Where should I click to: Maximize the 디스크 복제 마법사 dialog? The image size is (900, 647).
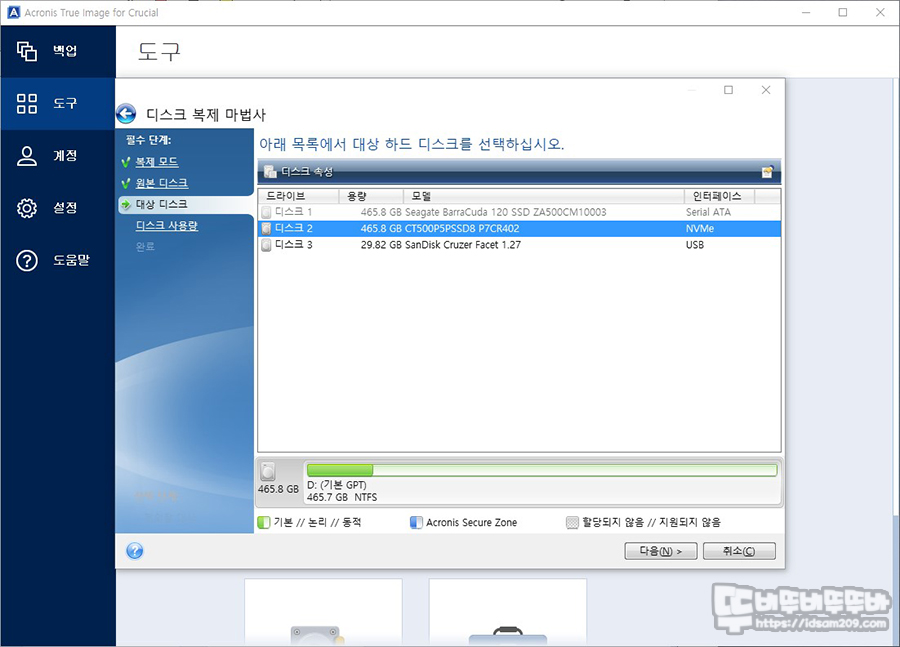[728, 90]
